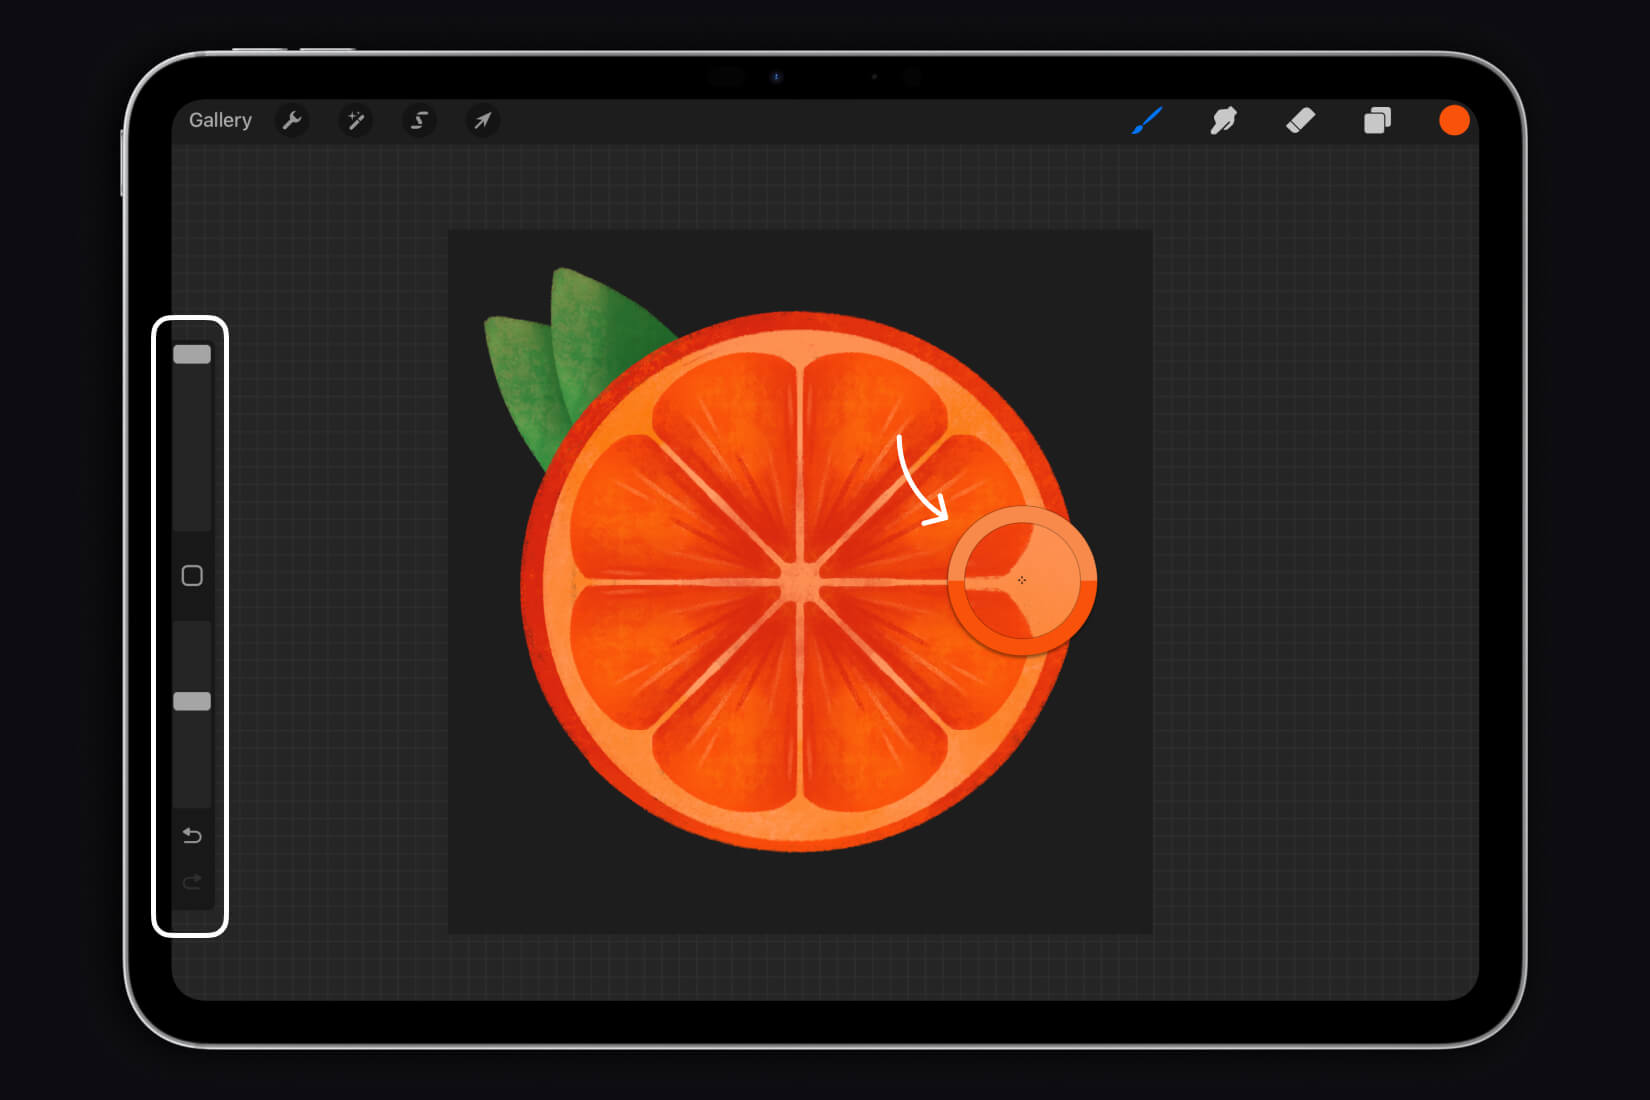Select the Selection S-shaped tool
This screenshot has width=1650, height=1100.
(x=419, y=121)
